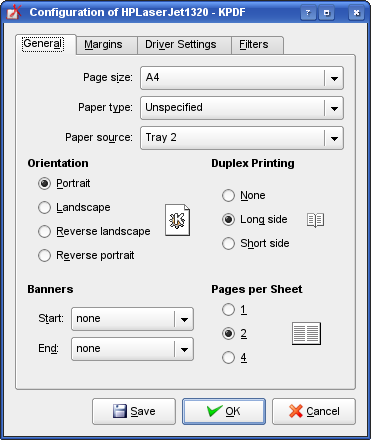Set pages per sheet to 4
The image size is (371, 440).
pos(234,358)
